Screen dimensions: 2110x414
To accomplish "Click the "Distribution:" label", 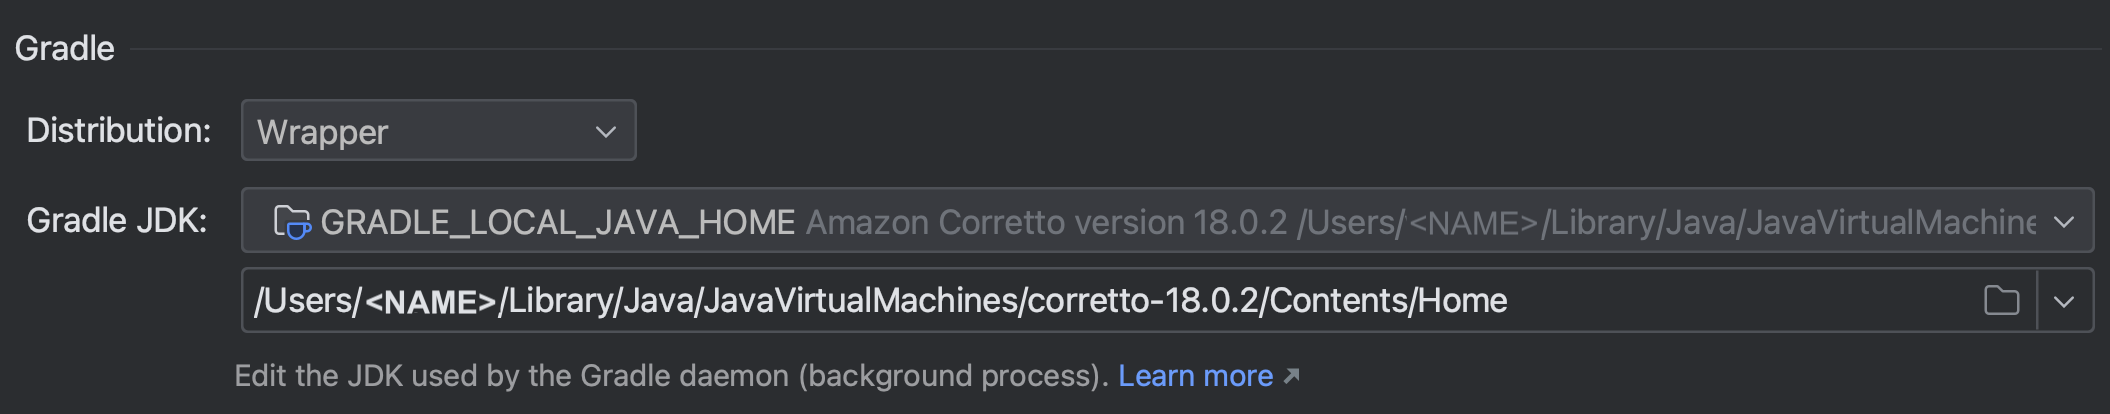I will (119, 131).
